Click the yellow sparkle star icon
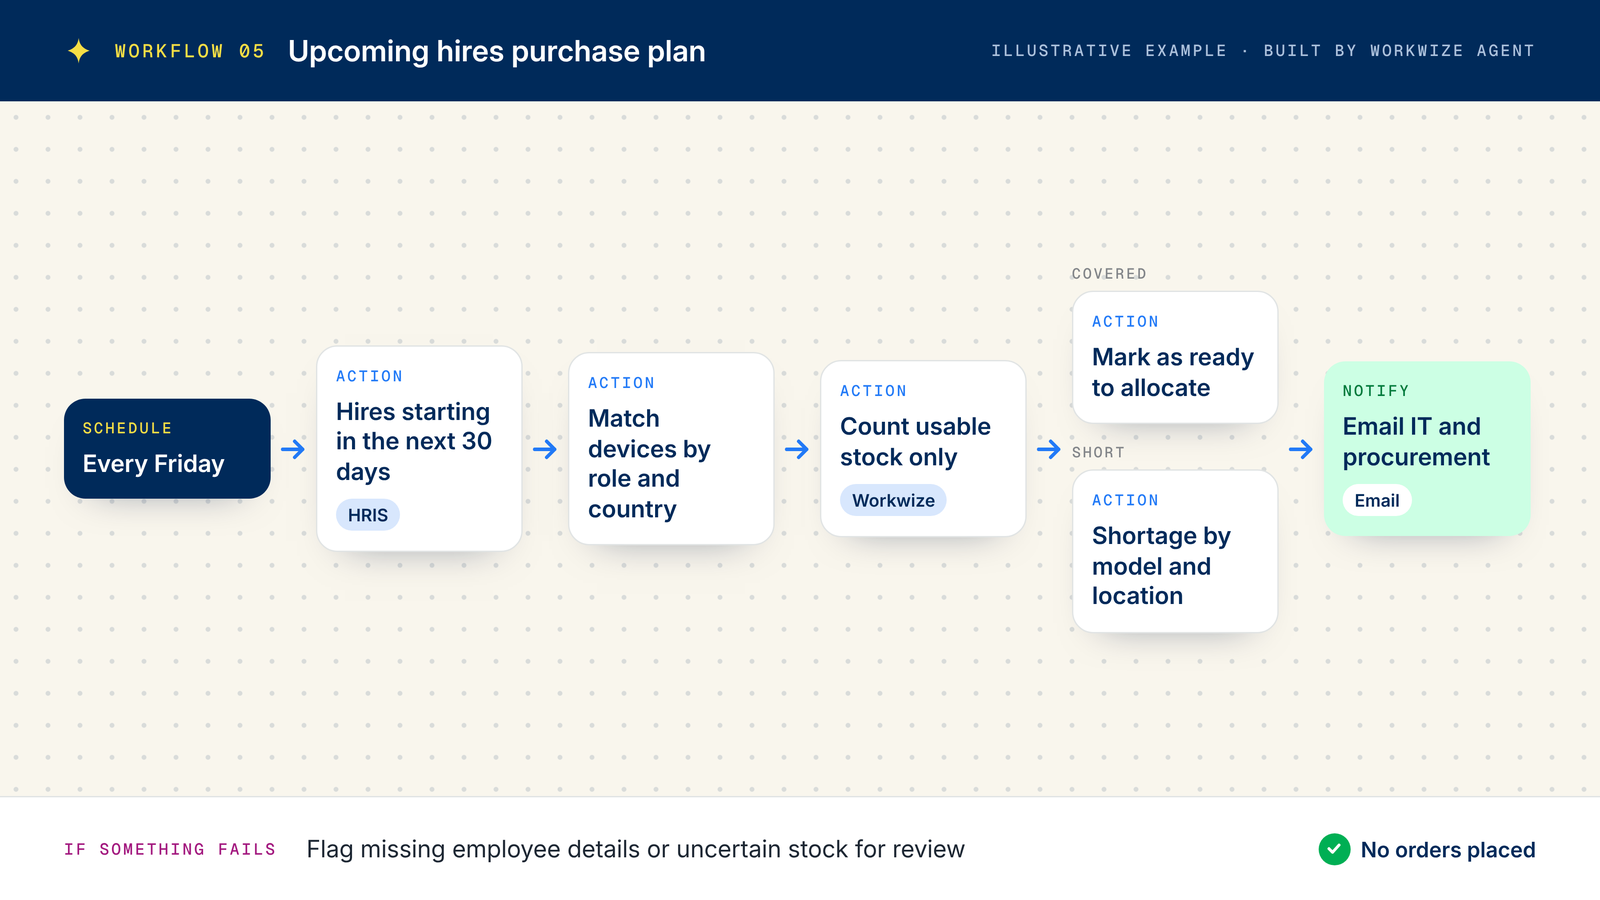This screenshot has width=1600, height=900. (79, 51)
